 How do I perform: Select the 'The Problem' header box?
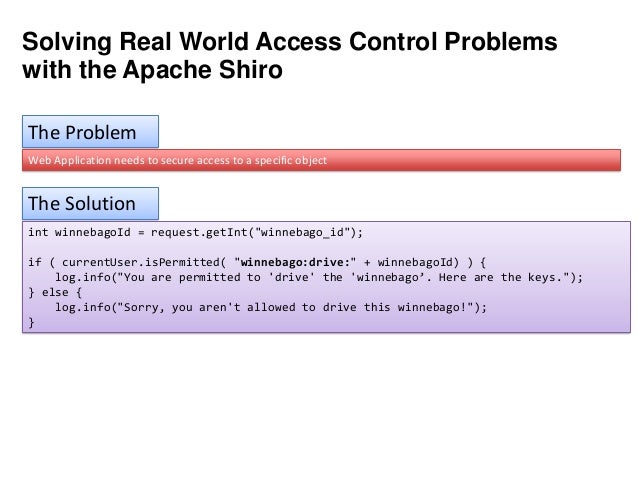pyautogui.click(x=90, y=131)
